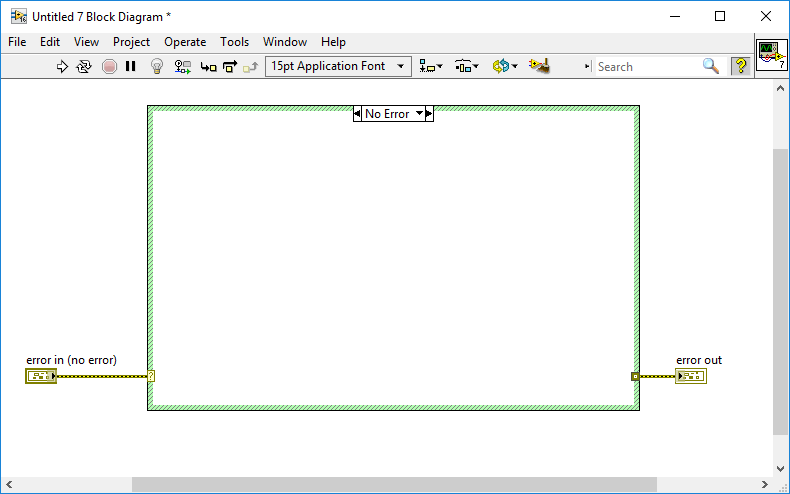Click the magnifying glass search icon
The width and height of the screenshot is (790, 494).
[x=711, y=66]
